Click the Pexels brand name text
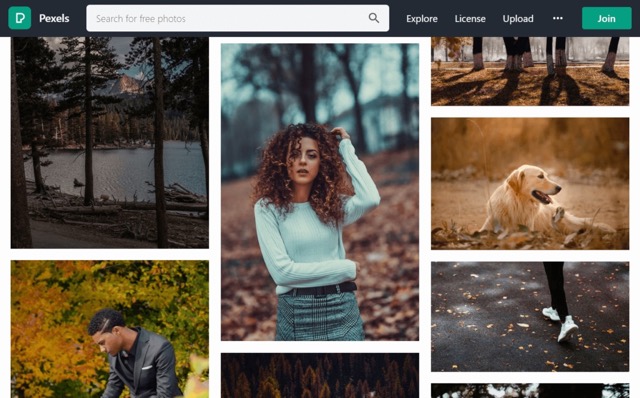640x398 pixels. click(x=54, y=18)
